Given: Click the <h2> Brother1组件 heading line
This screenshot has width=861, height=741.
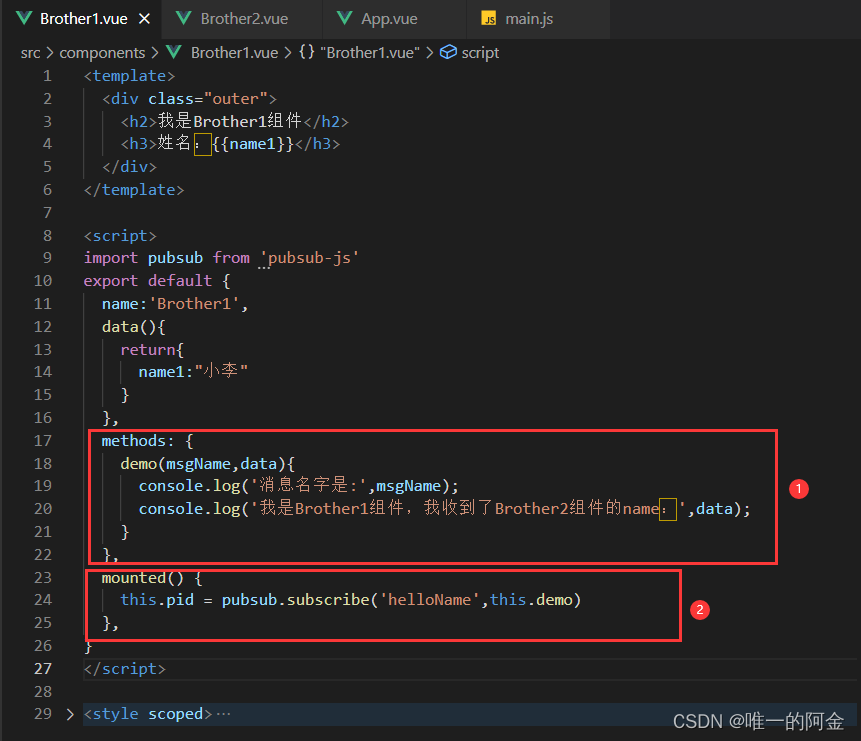Looking at the screenshot, I should [234, 121].
